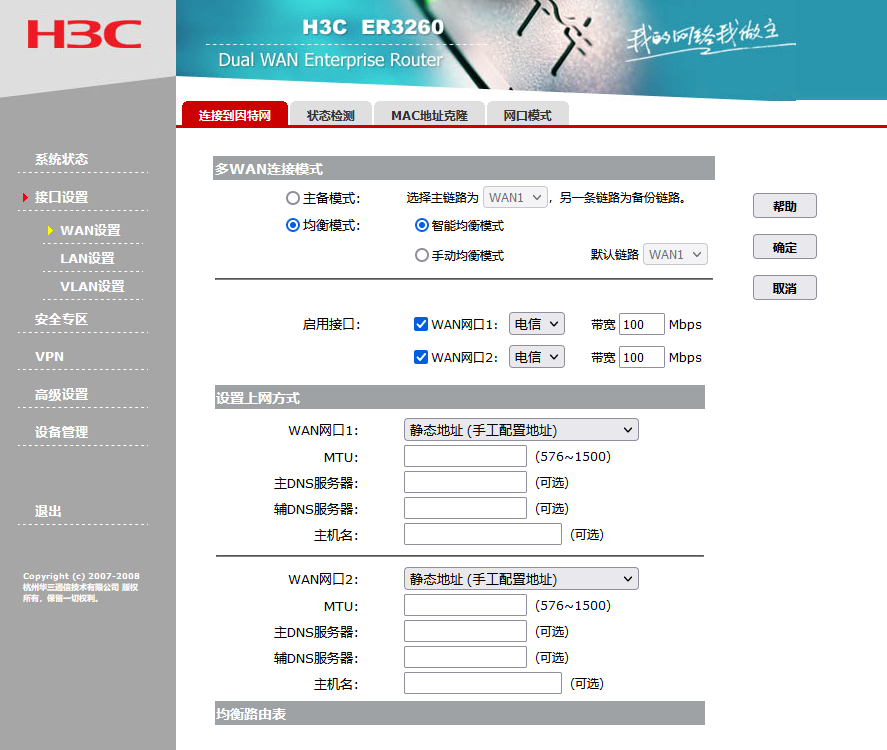Open 接口设置 in sidebar
Viewport: 887px width, 750px height.
click(x=62, y=197)
